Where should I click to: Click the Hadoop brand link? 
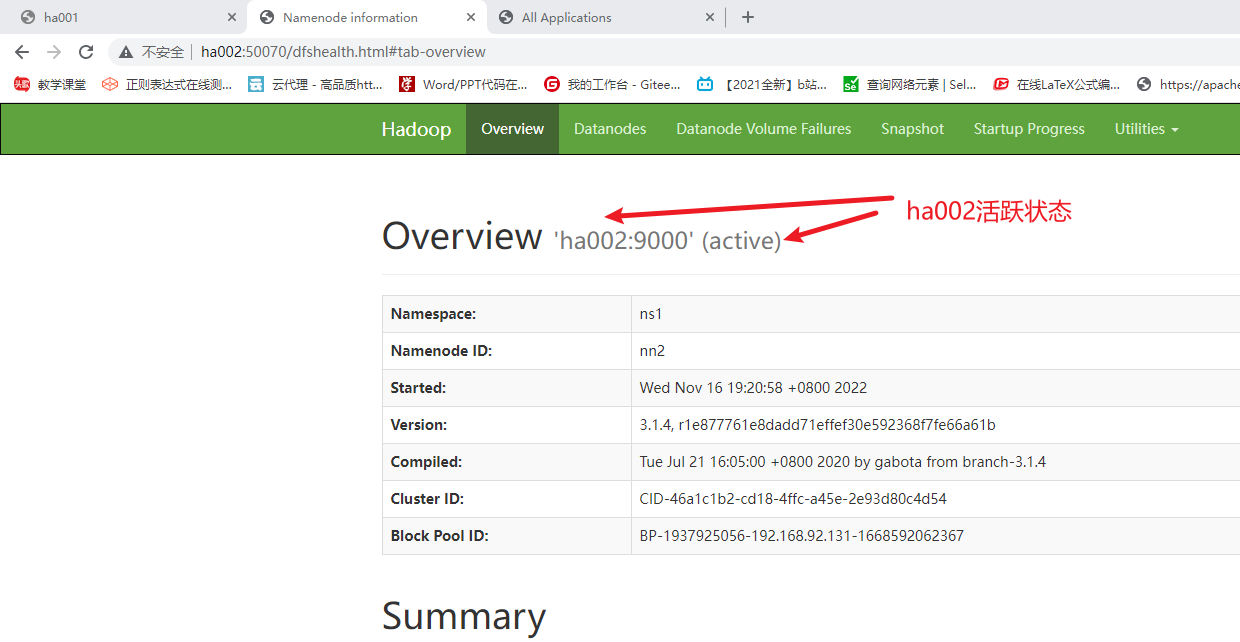pos(416,129)
